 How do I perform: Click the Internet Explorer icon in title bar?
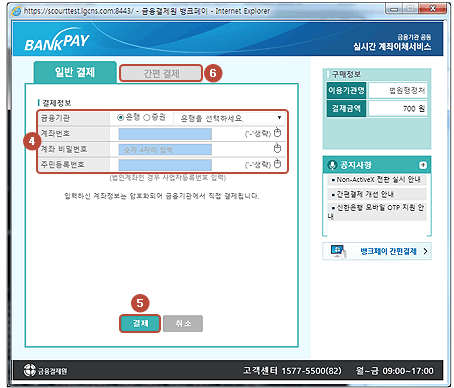coord(16,11)
